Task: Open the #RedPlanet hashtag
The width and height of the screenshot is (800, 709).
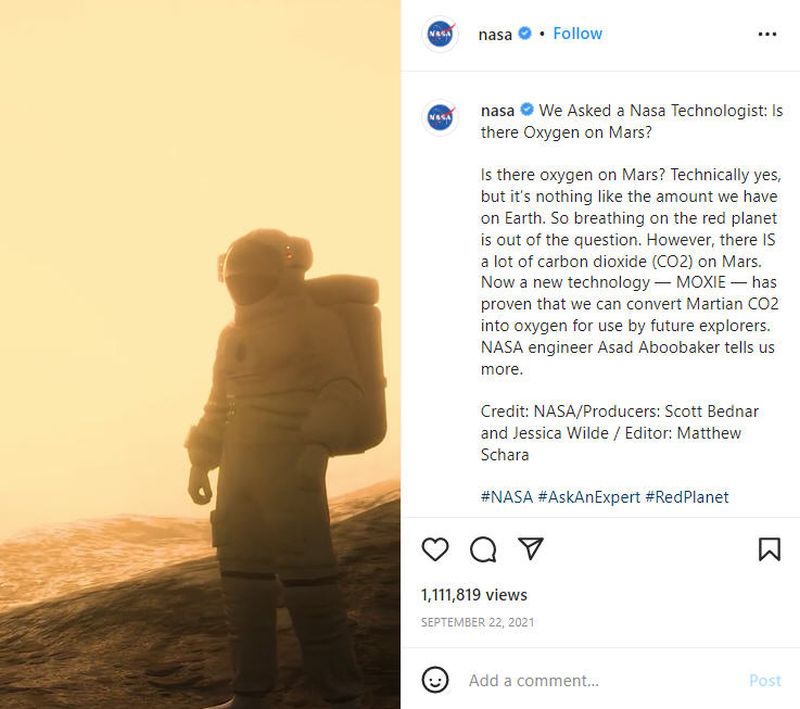Action: (x=687, y=497)
